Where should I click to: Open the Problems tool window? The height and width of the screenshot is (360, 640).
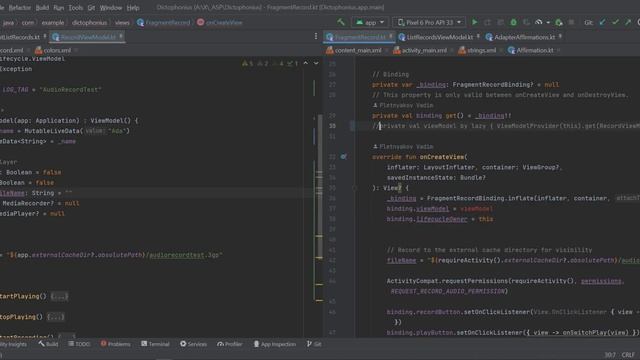116,344
